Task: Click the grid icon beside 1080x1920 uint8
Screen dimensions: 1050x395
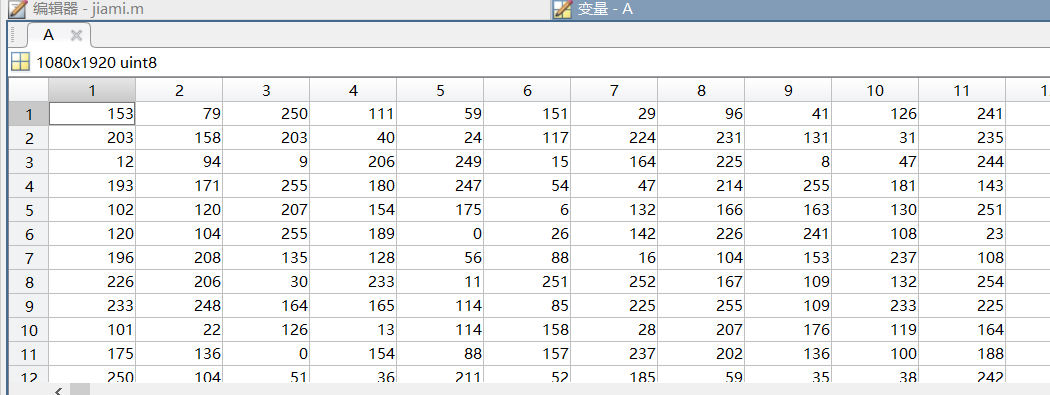Action: [21, 63]
